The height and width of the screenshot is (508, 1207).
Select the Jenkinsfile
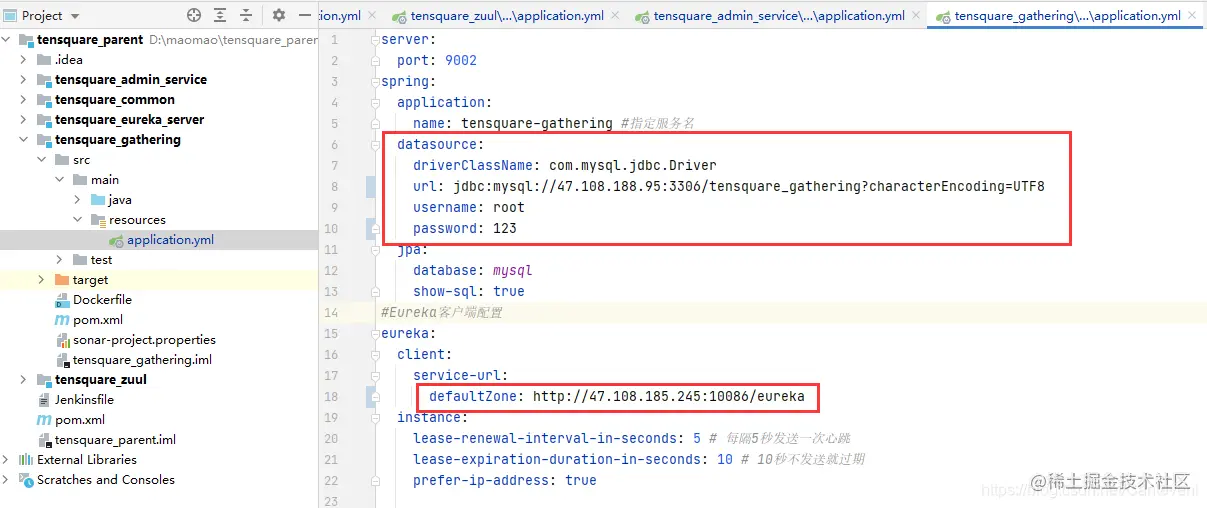coord(84,400)
